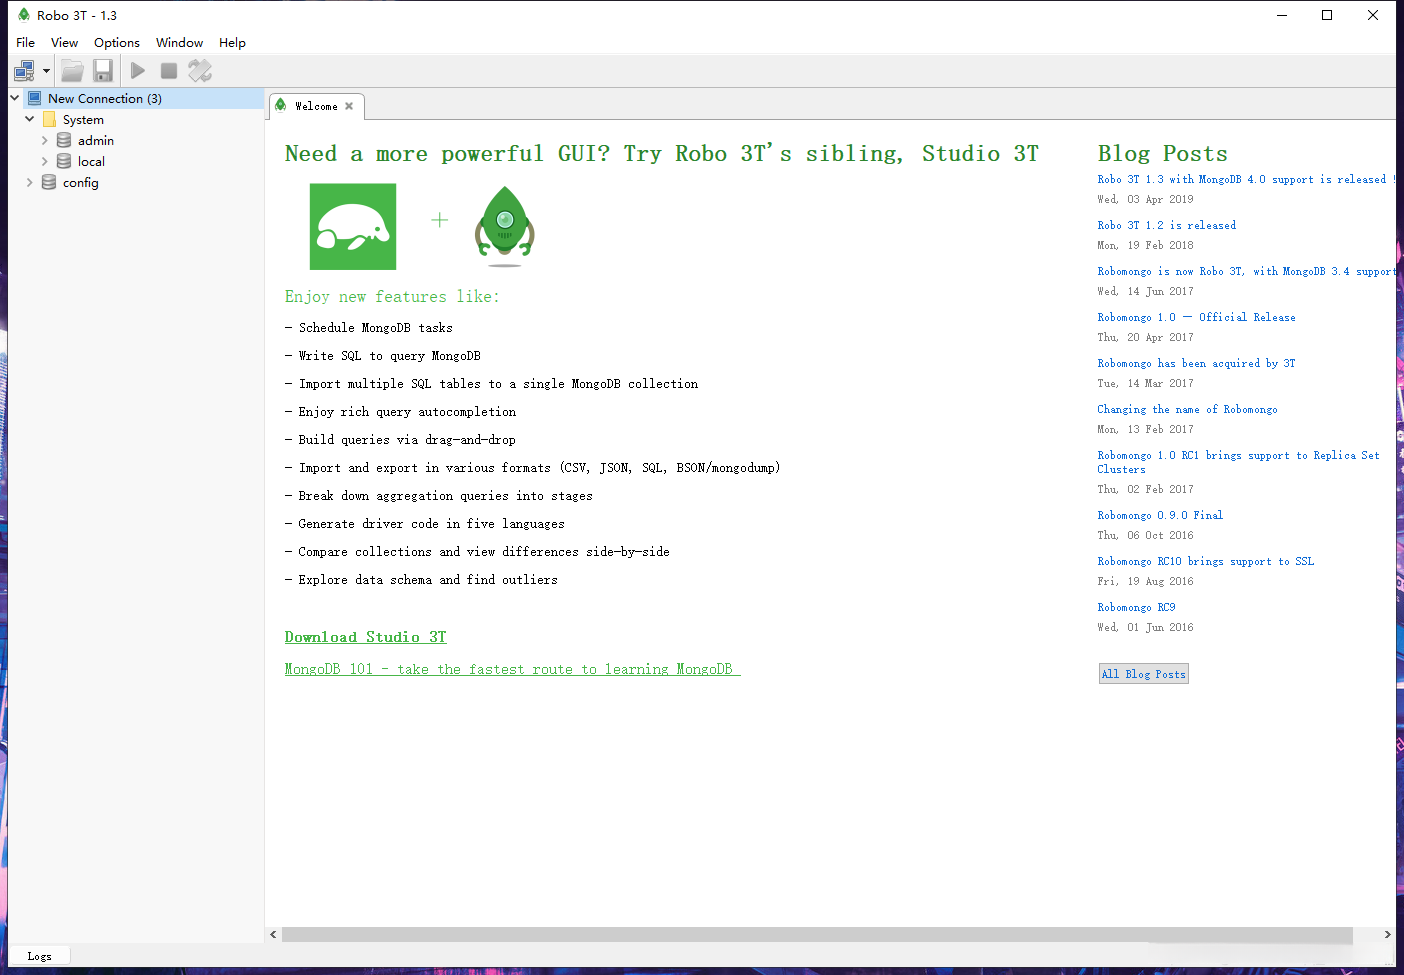This screenshot has width=1404, height=975.
Task: Open blog post Robomongo 1.0 Official Release
Action: [x=1196, y=318]
